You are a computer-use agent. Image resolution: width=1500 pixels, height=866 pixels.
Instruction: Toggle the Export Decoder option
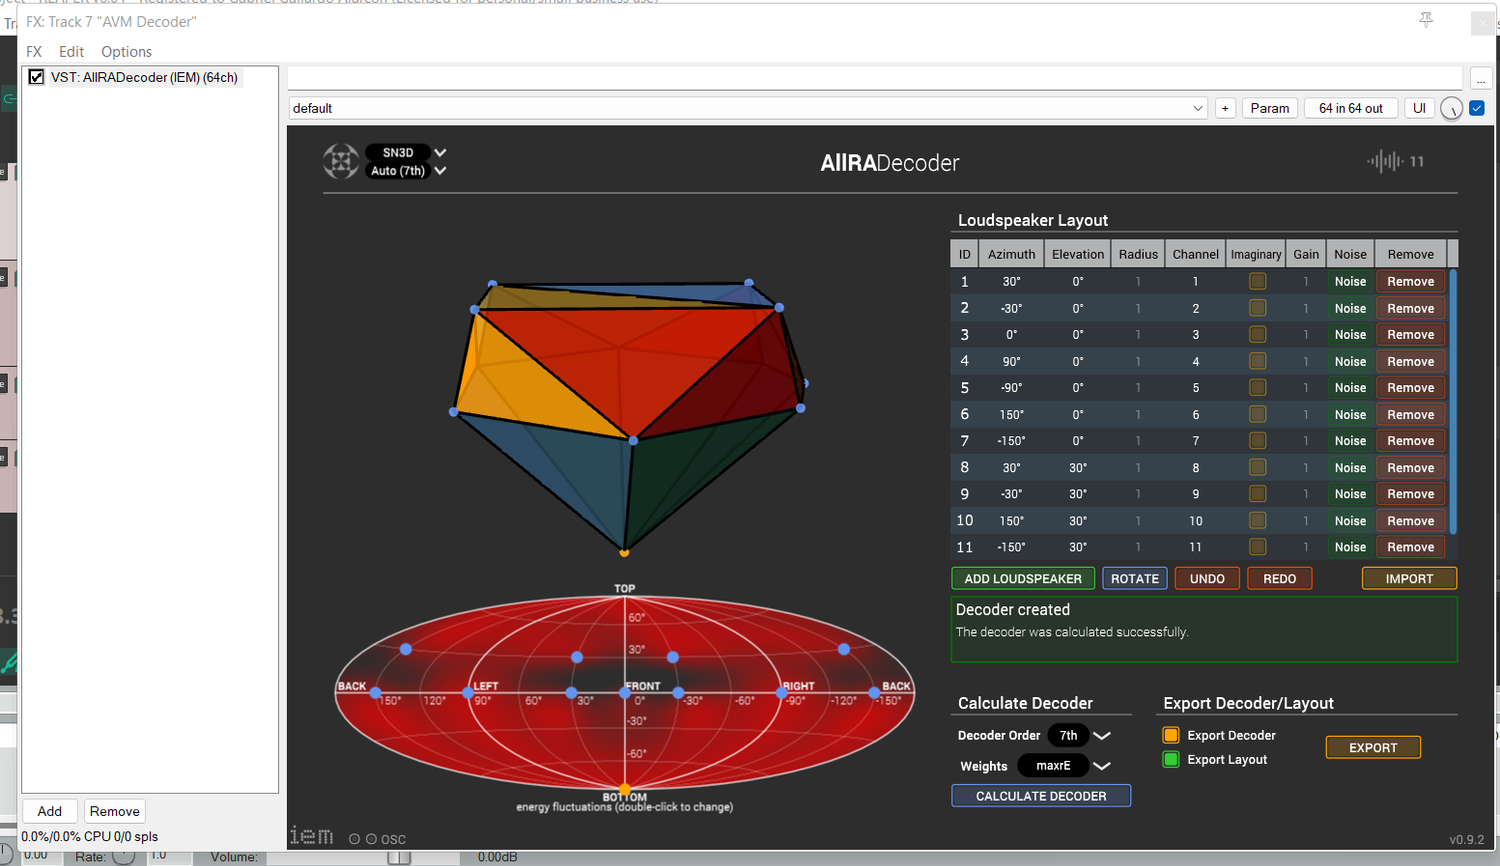tap(1171, 735)
